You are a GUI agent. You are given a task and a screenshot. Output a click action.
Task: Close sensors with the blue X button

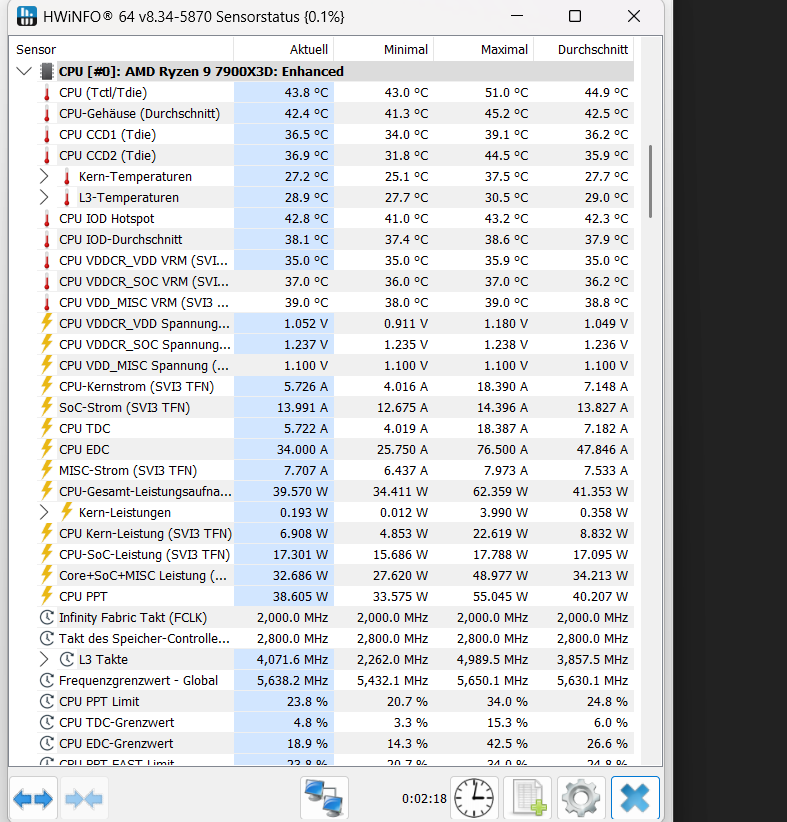coord(635,798)
